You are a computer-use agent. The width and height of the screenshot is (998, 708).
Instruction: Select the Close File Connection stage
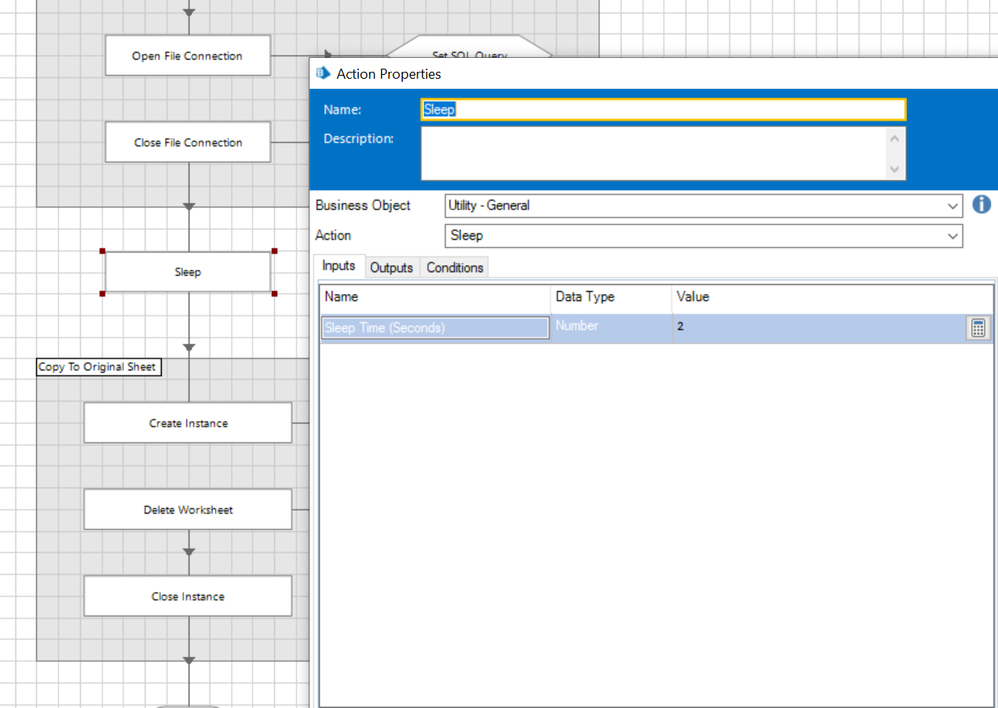187,143
